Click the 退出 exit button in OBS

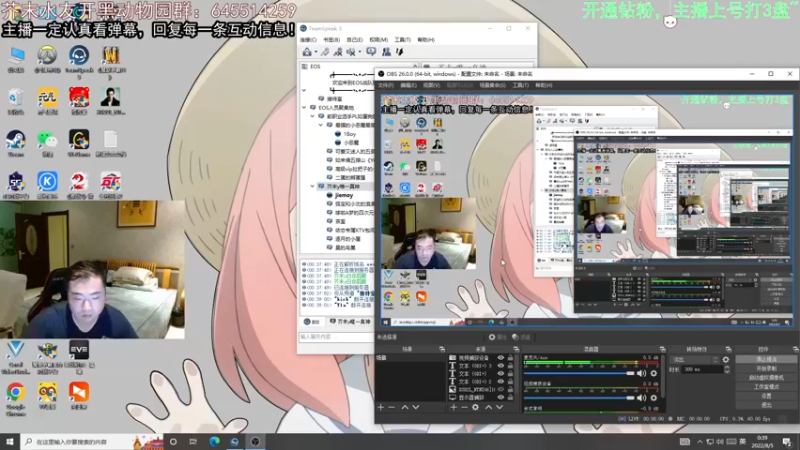point(766,405)
